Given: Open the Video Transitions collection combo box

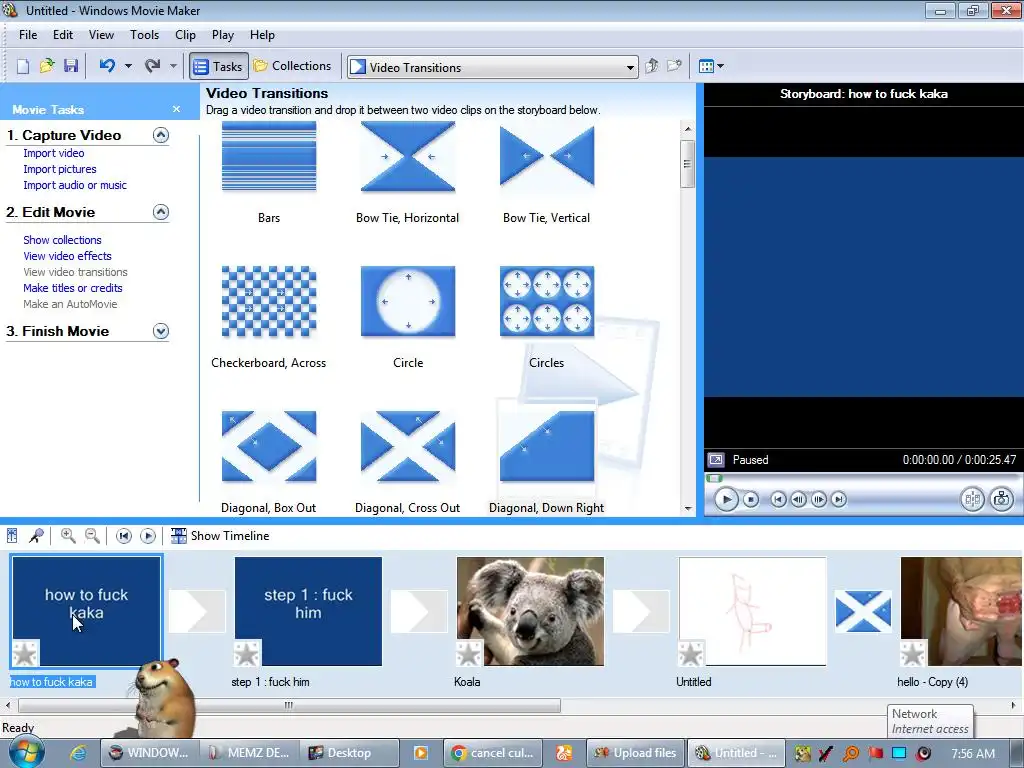Looking at the screenshot, I should point(492,67).
